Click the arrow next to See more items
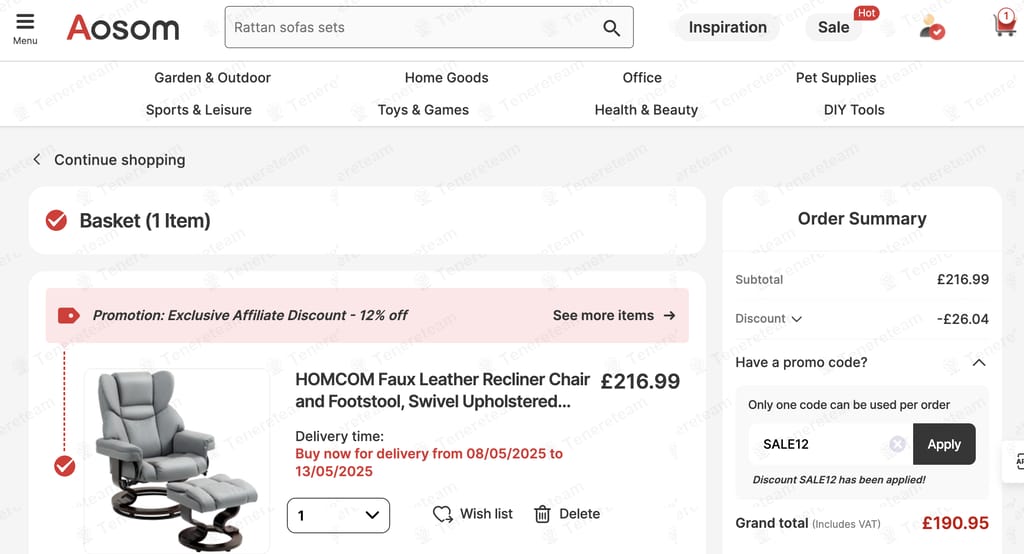The height and width of the screenshot is (554, 1024). coord(669,316)
